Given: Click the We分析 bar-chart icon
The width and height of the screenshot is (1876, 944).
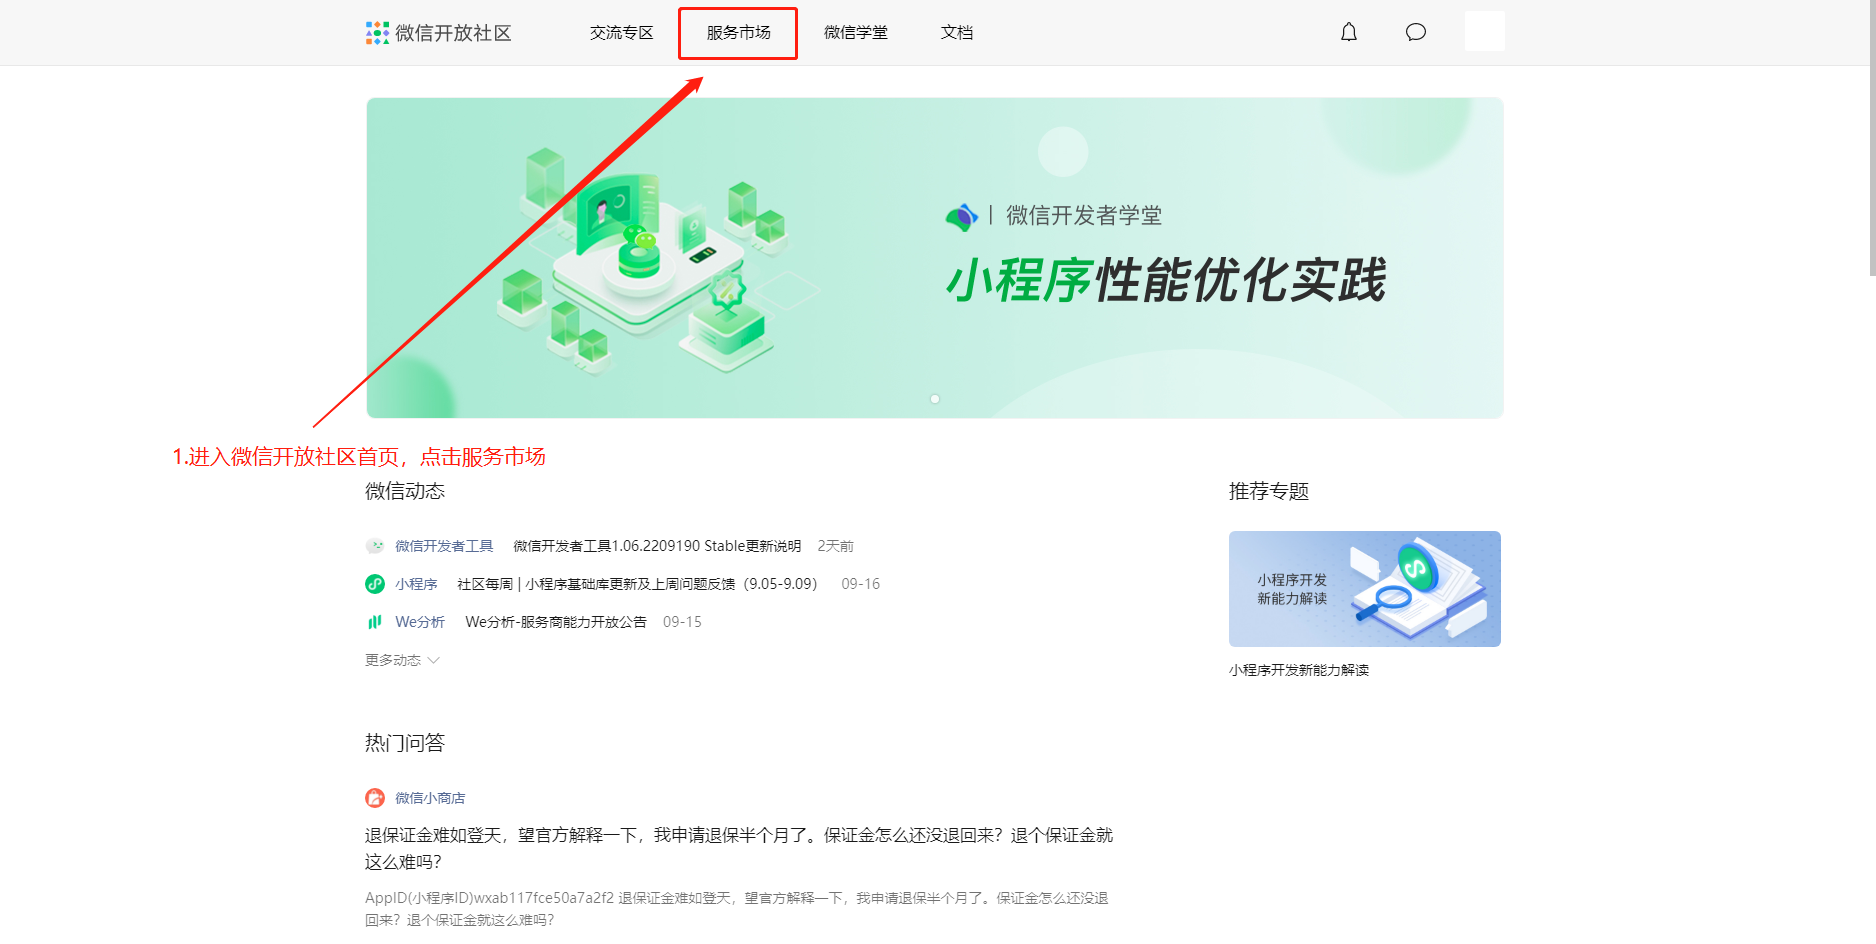Looking at the screenshot, I should coord(374,621).
